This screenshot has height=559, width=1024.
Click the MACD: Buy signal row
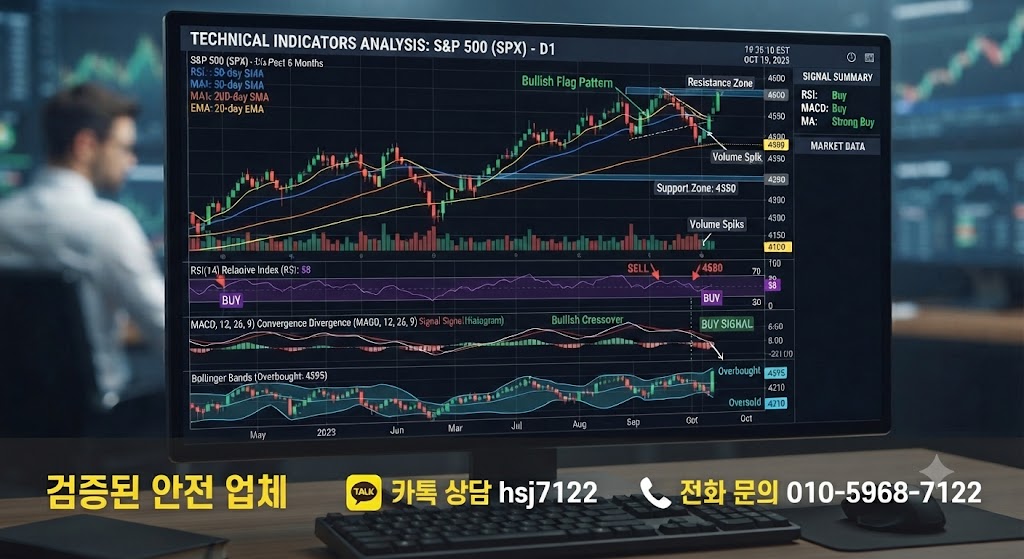(824, 108)
